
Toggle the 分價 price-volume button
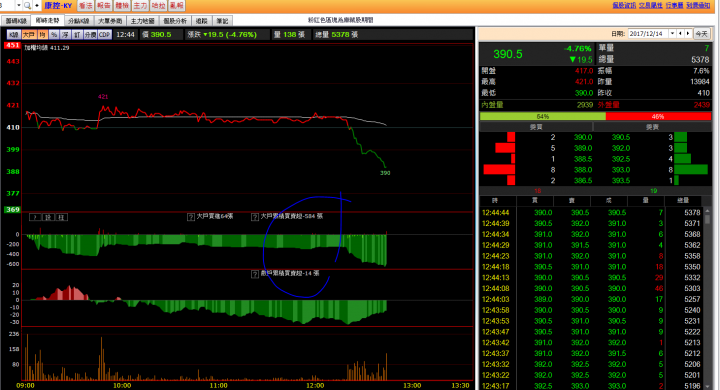[x=90, y=34]
